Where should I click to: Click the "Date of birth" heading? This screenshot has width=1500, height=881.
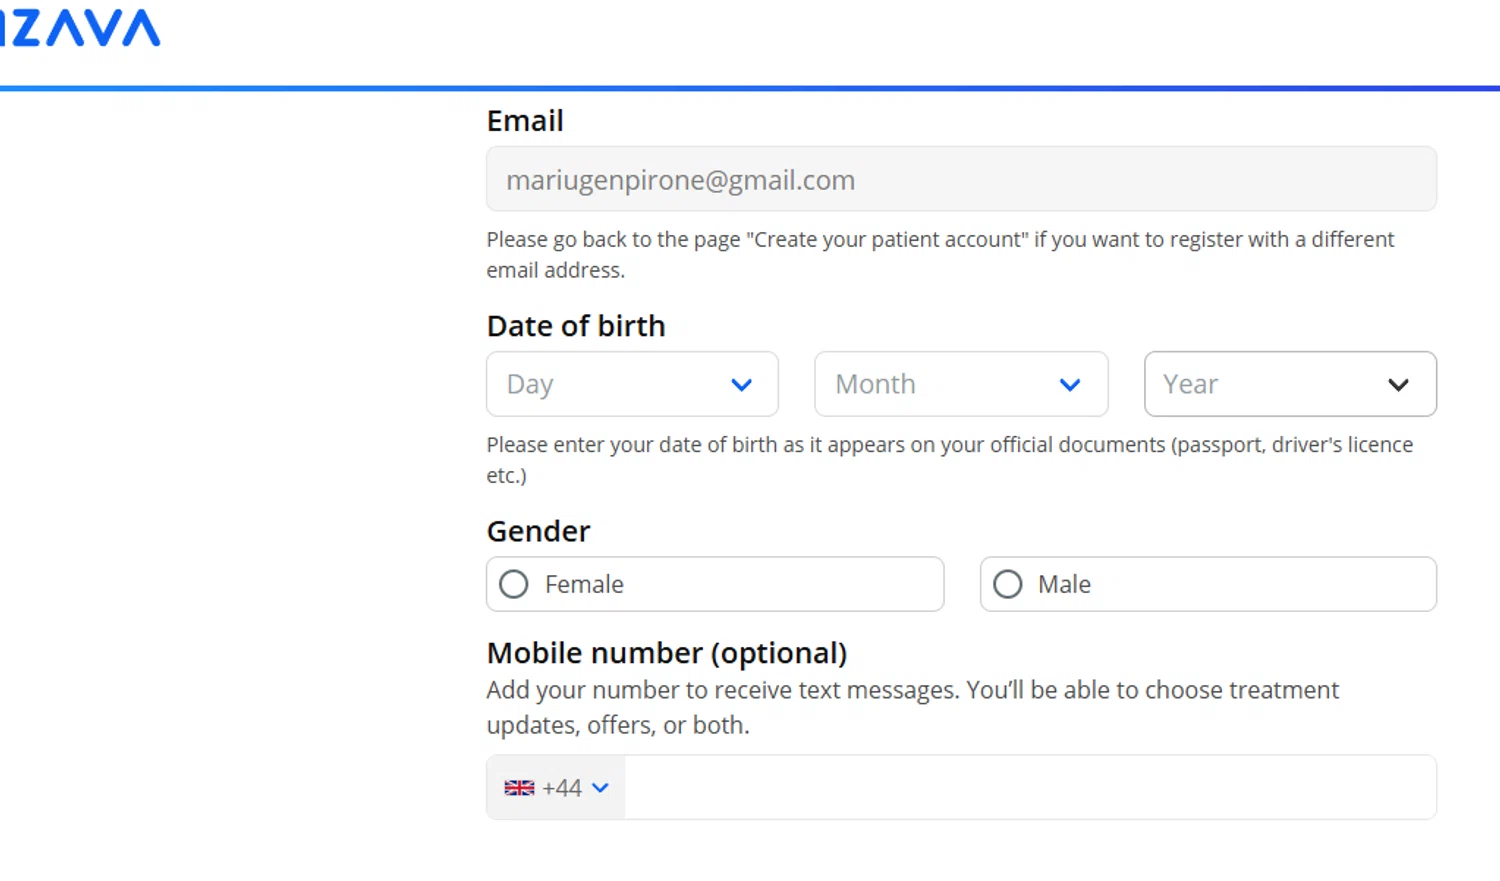(x=576, y=326)
